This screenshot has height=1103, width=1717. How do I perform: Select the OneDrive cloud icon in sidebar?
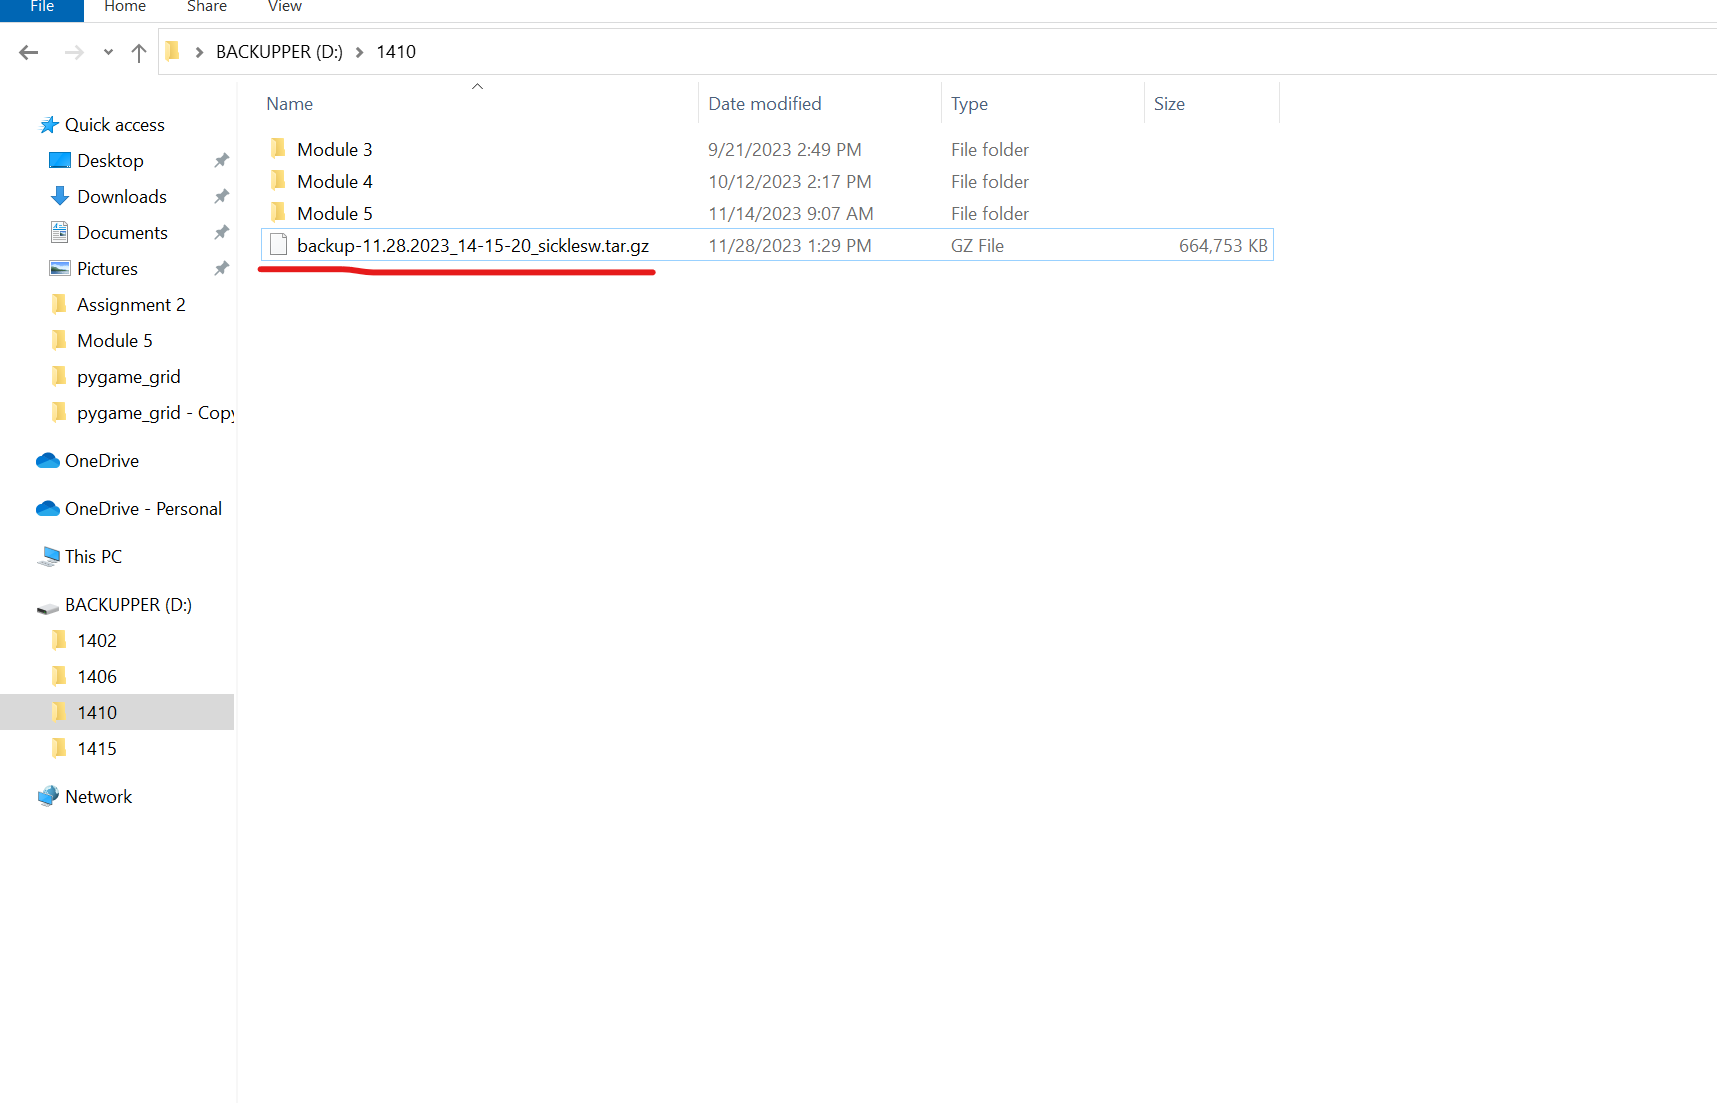pos(48,460)
